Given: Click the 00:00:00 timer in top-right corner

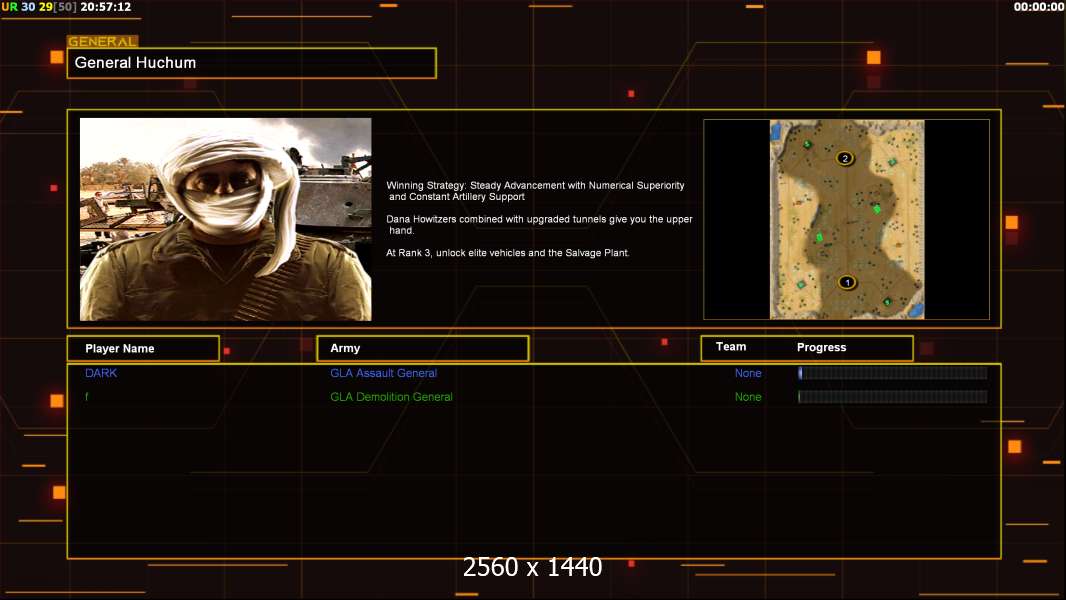Looking at the screenshot, I should pyautogui.click(x=1038, y=7).
